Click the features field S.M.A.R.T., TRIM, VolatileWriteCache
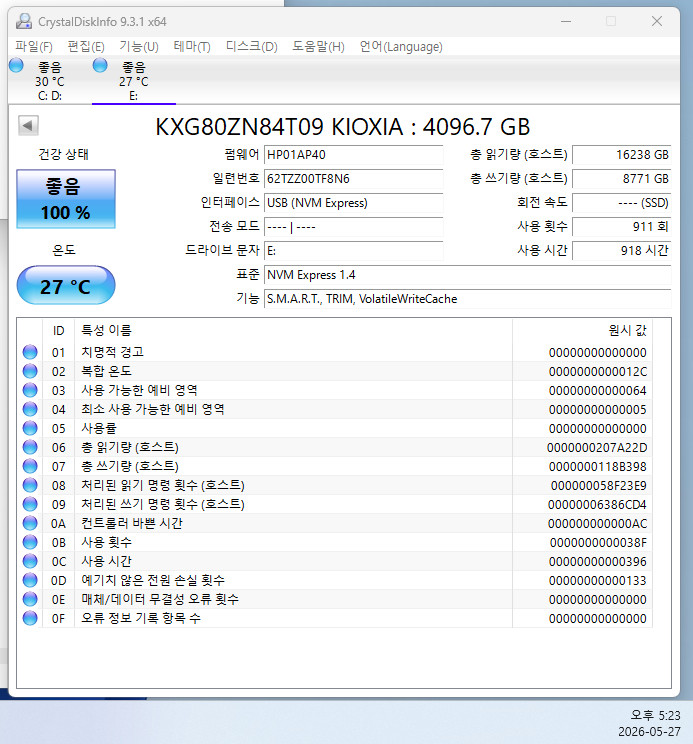 click(468, 299)
